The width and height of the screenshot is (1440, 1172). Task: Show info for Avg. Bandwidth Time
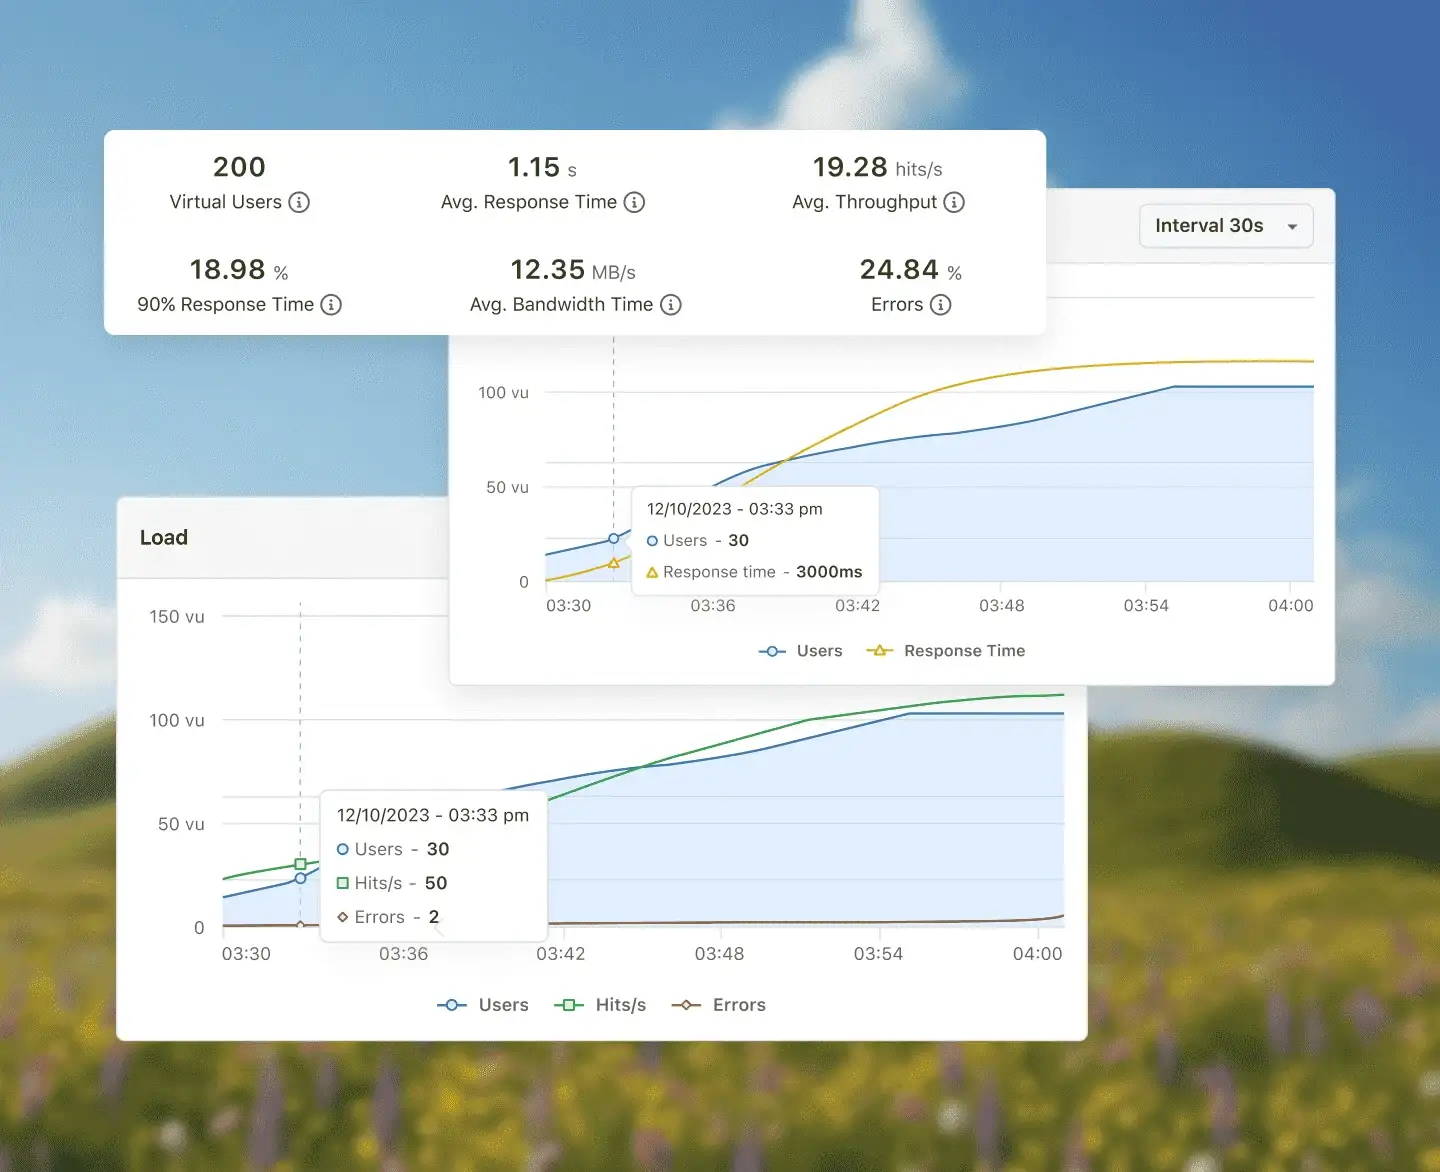(671, 305)
